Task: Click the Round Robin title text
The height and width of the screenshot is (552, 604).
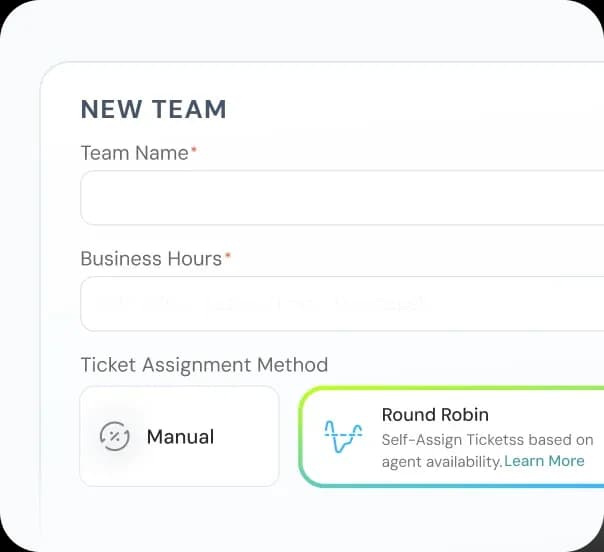Action: click(x=435, y=414)
